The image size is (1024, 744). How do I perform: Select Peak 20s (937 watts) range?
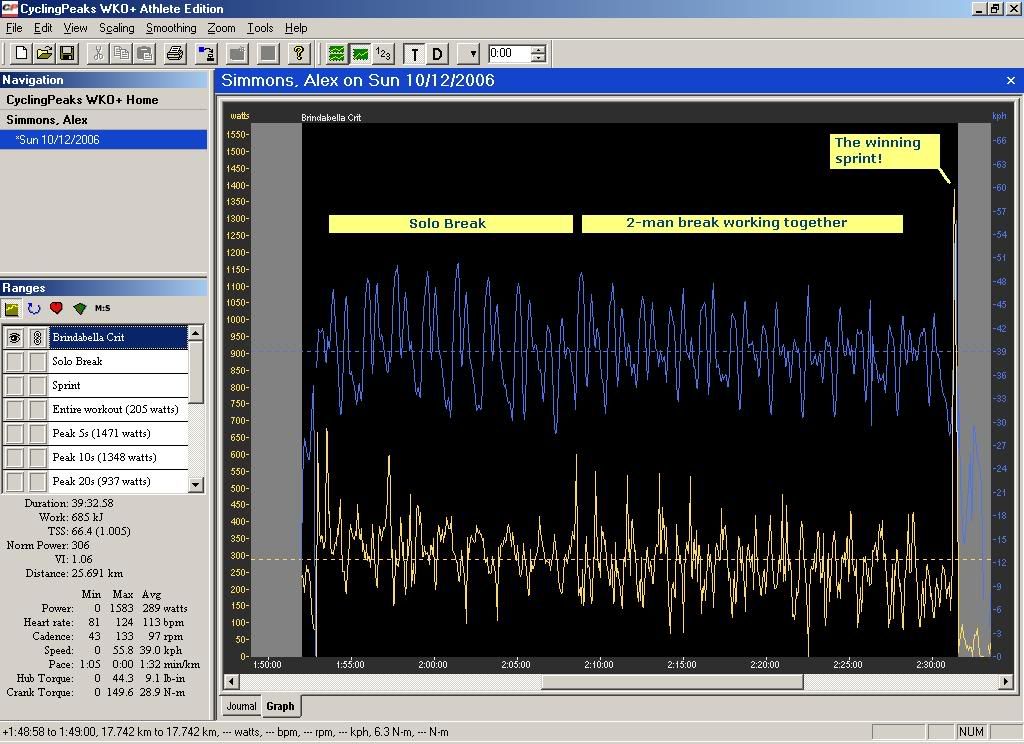tap(118, 481)
